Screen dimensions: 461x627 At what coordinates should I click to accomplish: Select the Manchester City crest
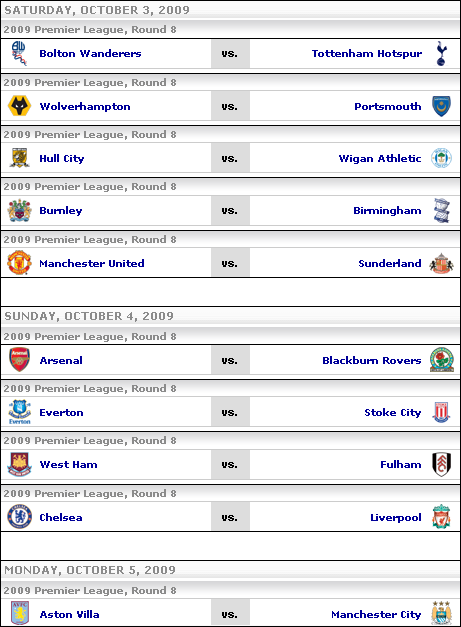441,612
